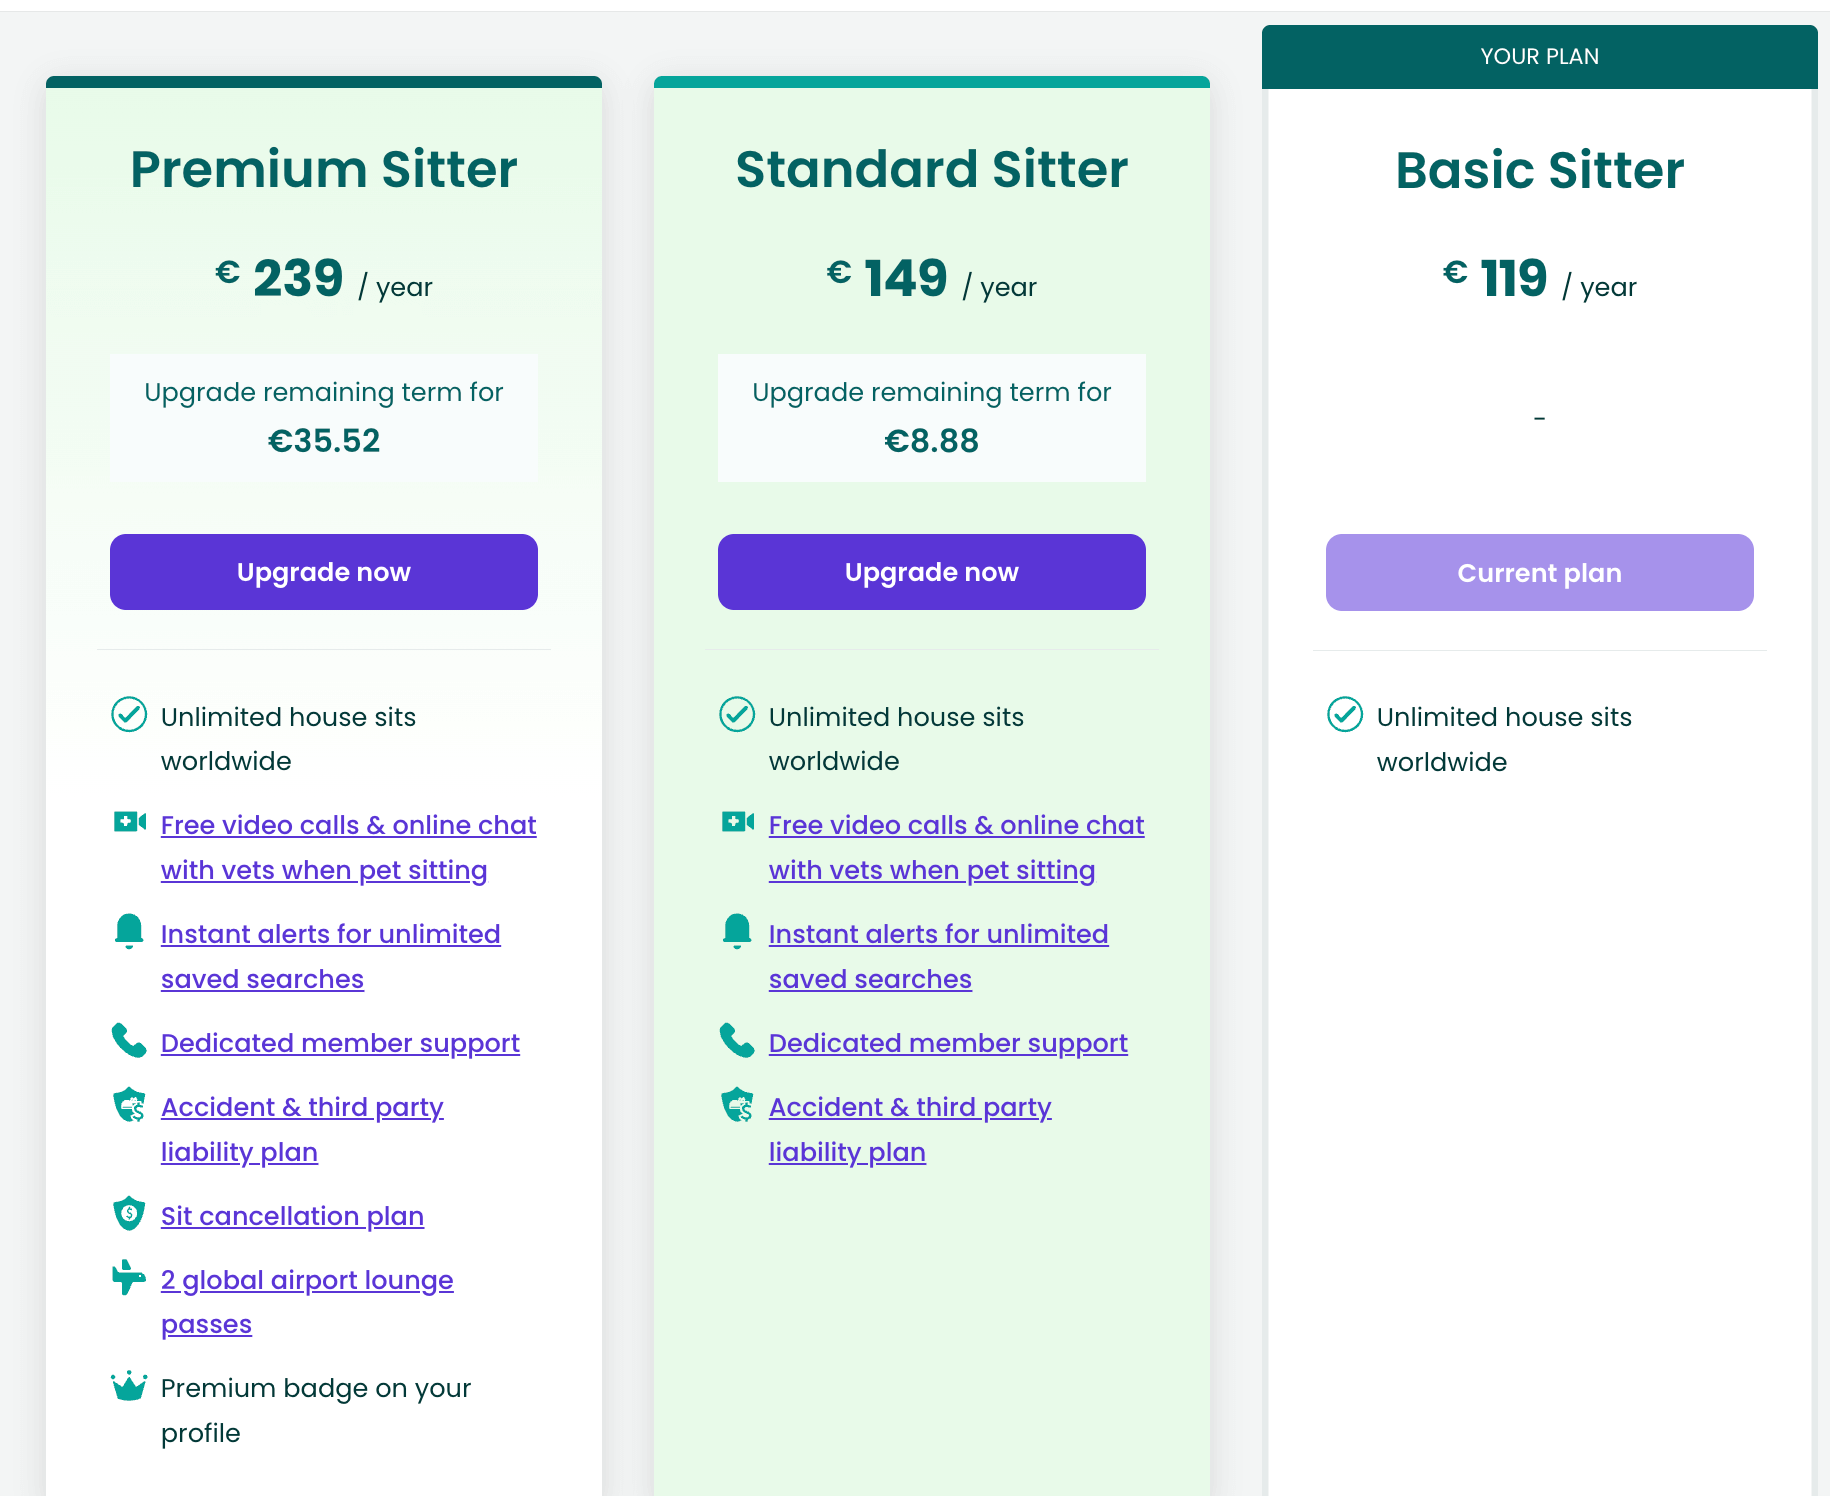This screenshot has width=1830, height=1496.
Task: Select the YOUR PLAN header banner
Action: 1540,57
